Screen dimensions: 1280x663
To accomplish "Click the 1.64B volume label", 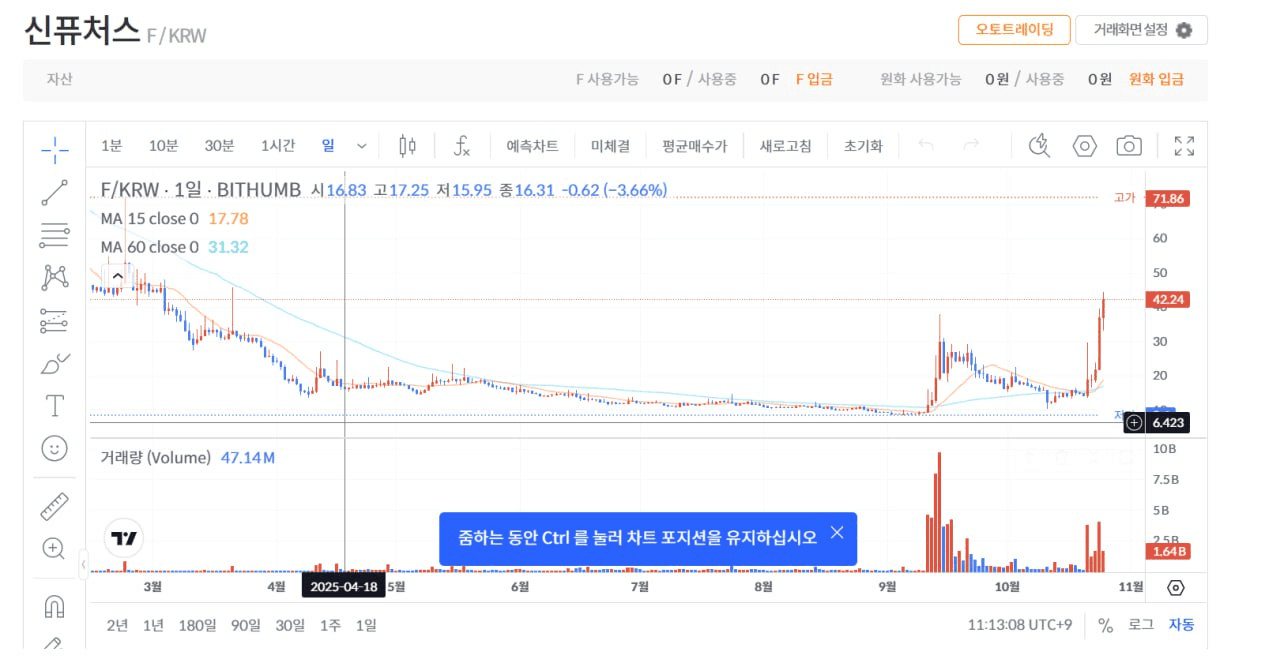I will 1168,552.
